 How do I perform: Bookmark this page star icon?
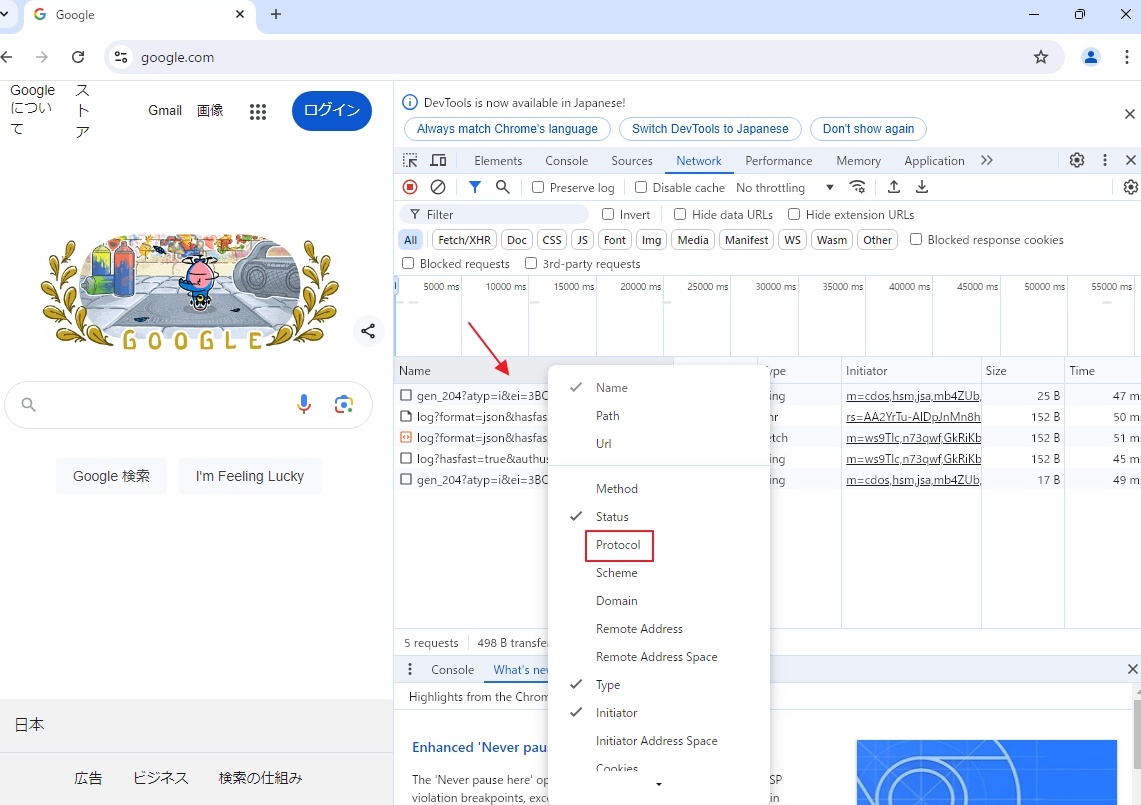tap(1041, 57)
